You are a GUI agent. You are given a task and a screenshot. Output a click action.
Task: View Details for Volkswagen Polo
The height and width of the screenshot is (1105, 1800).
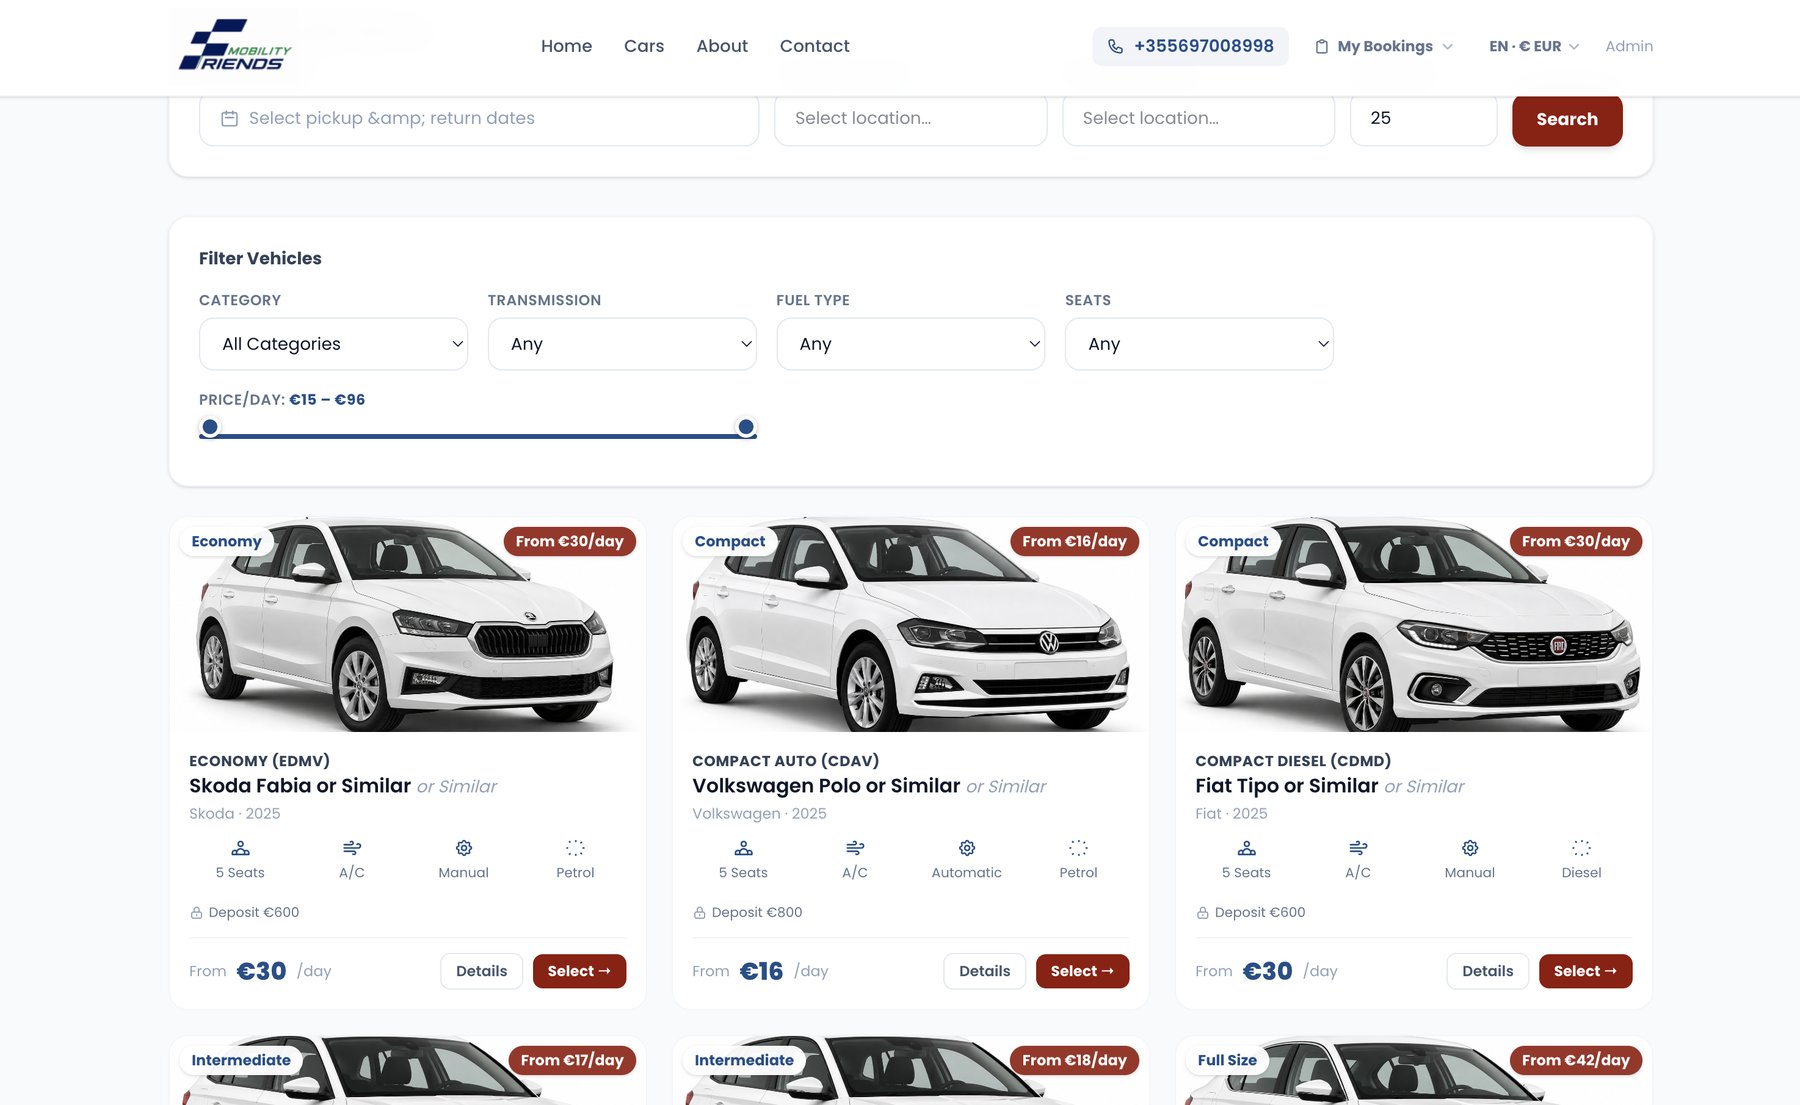984,971
